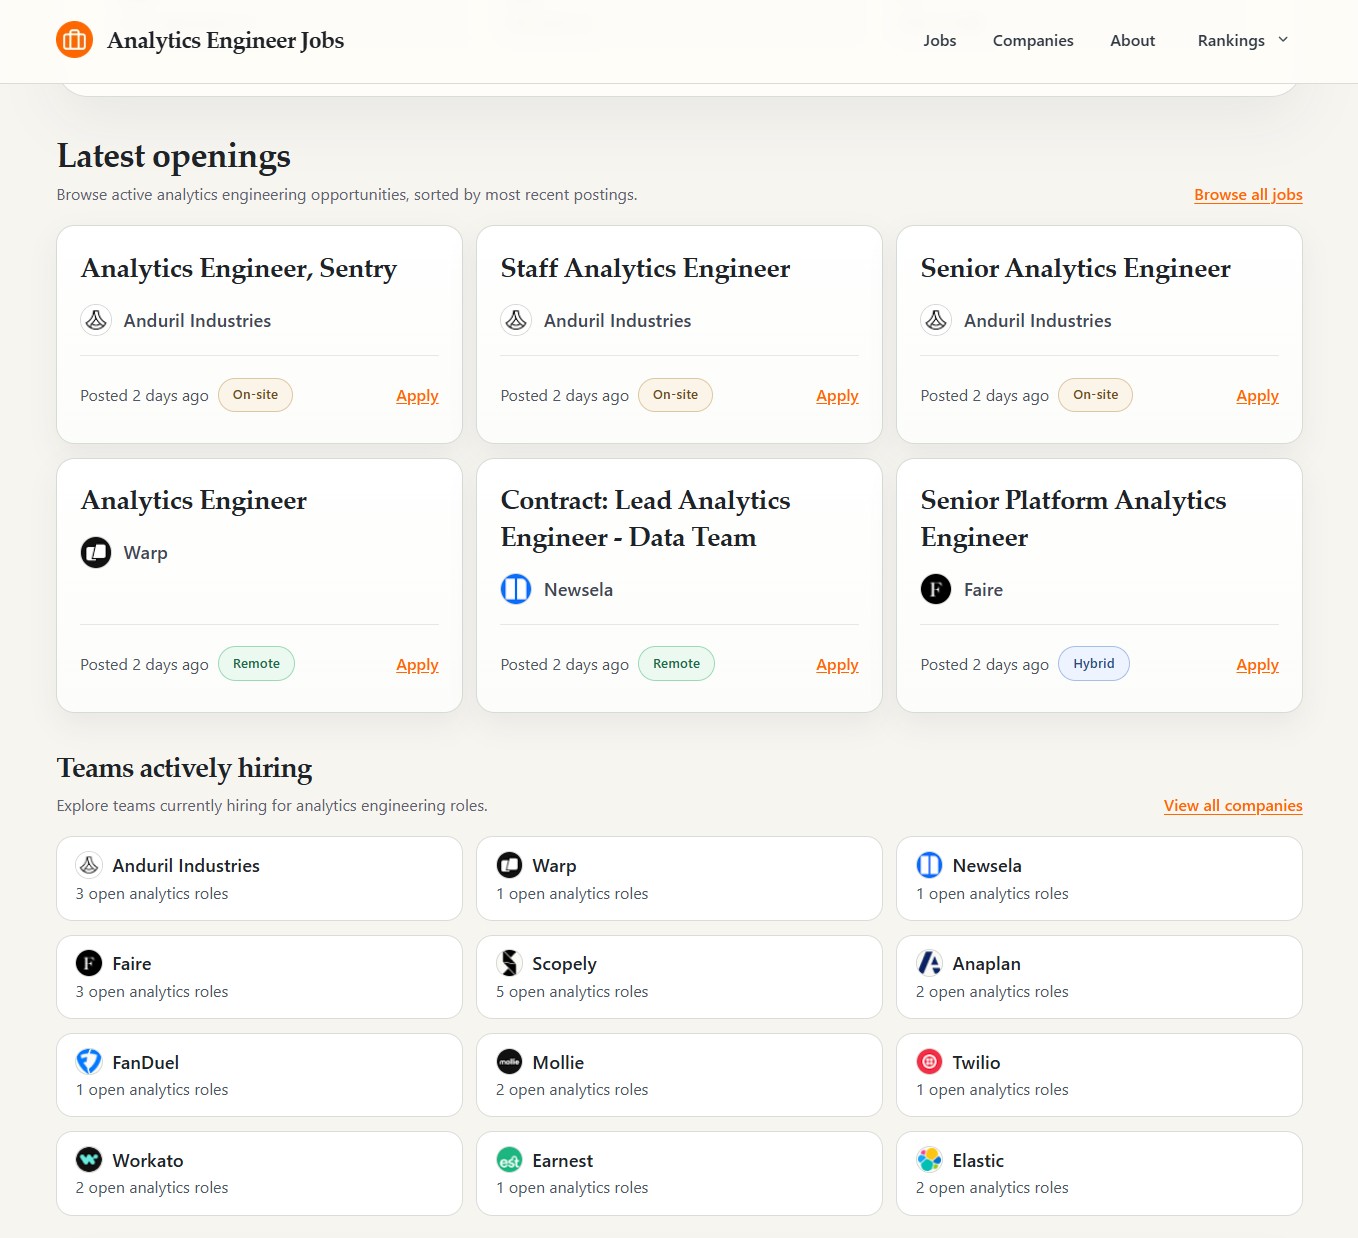Click the Scopely team logo
Screen dimensions: 1358x1238
509,963
